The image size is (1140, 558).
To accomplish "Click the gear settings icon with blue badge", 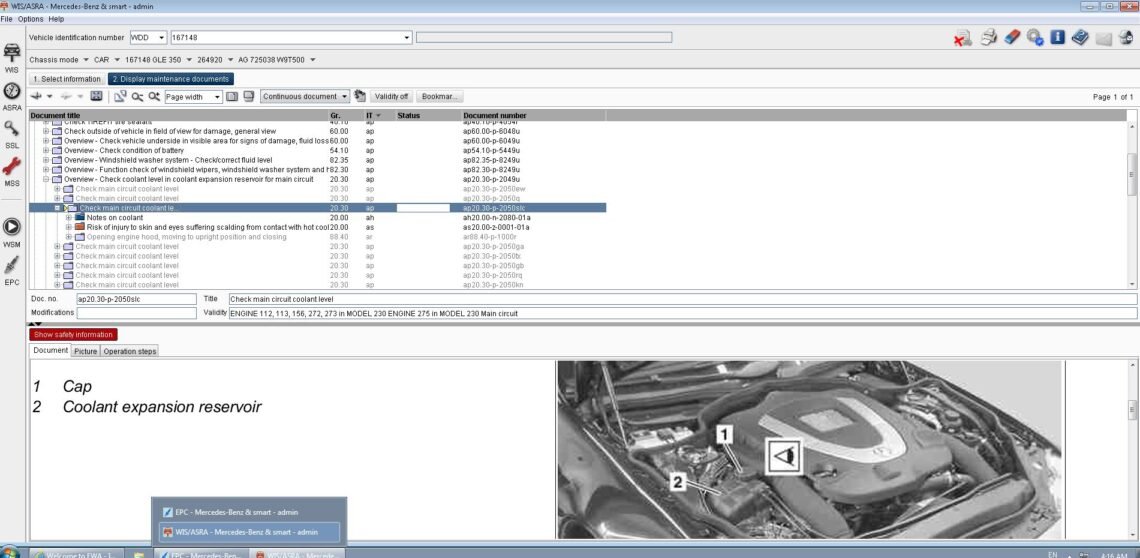I will (x=1035, y=38).
